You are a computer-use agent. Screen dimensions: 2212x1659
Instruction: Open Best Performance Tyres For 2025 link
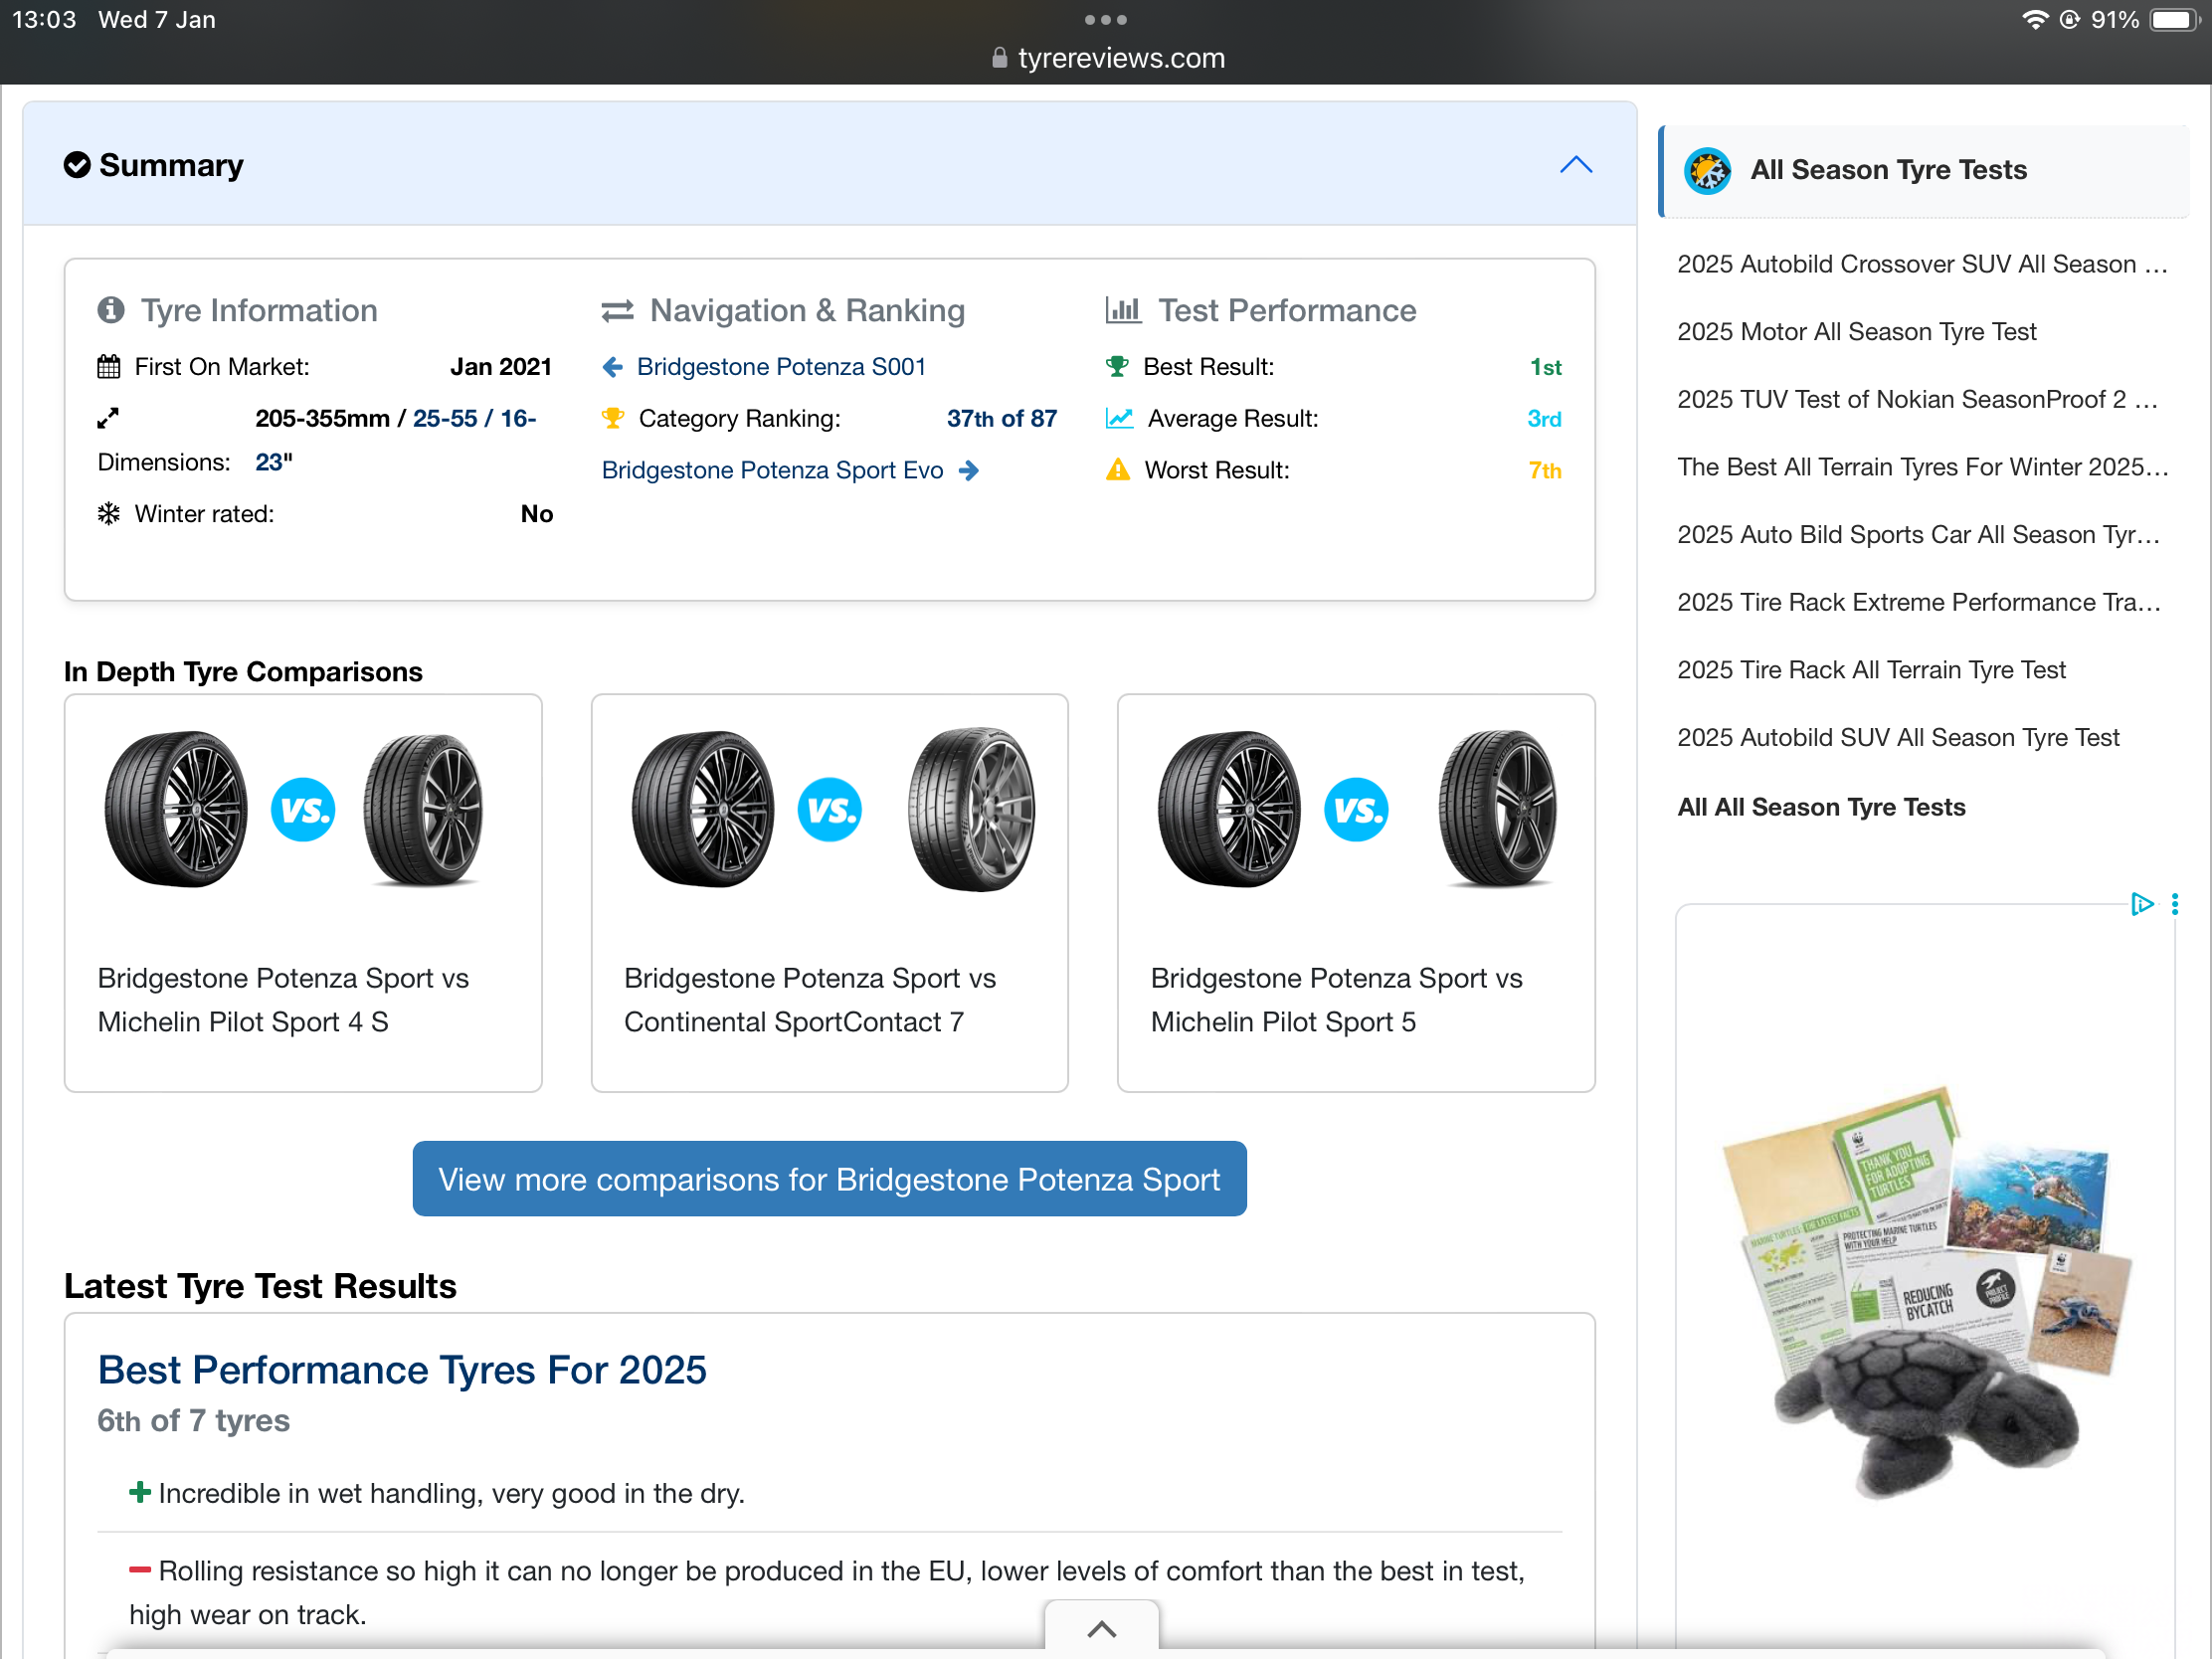(402, 1369)
